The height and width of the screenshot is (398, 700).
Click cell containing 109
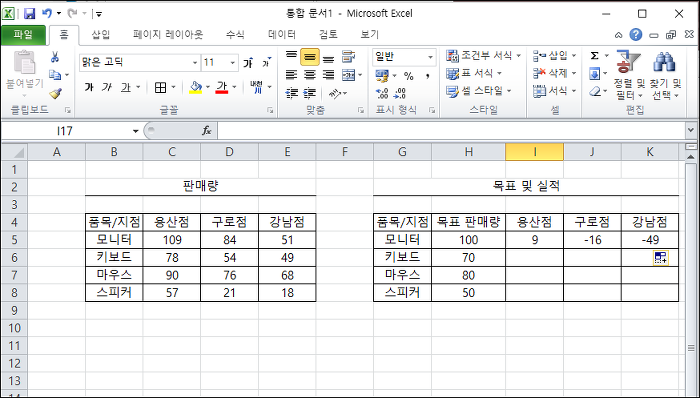172,240
